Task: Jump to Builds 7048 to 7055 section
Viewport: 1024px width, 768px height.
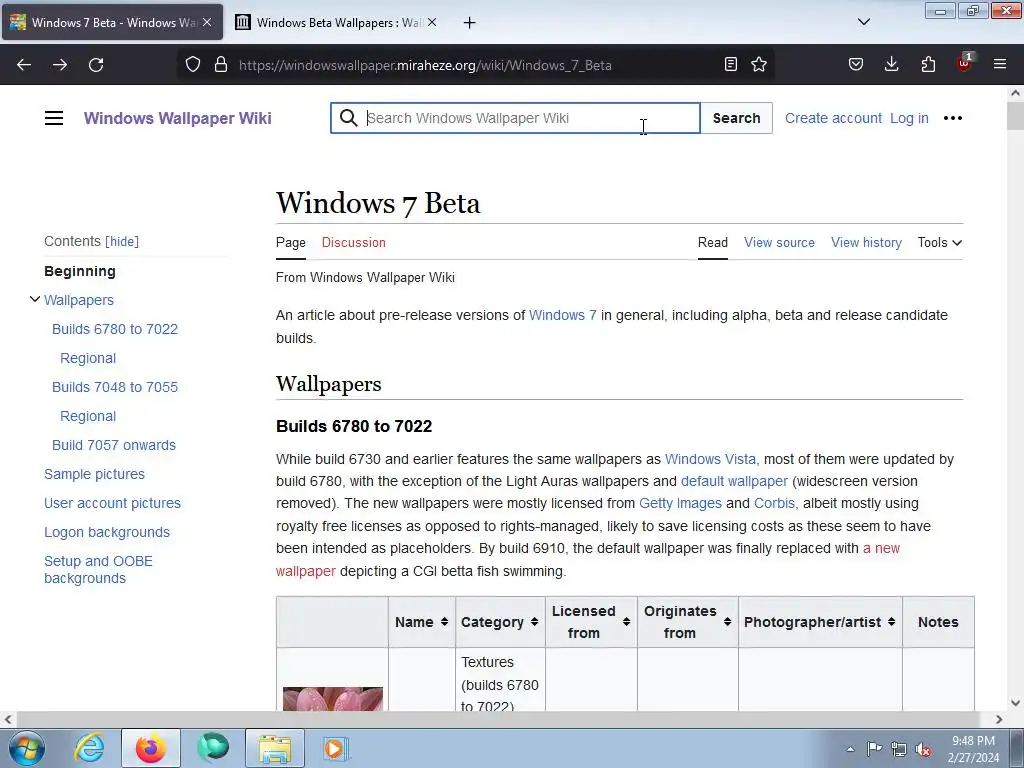Action: pyautogui.click(x=115, y=387)
